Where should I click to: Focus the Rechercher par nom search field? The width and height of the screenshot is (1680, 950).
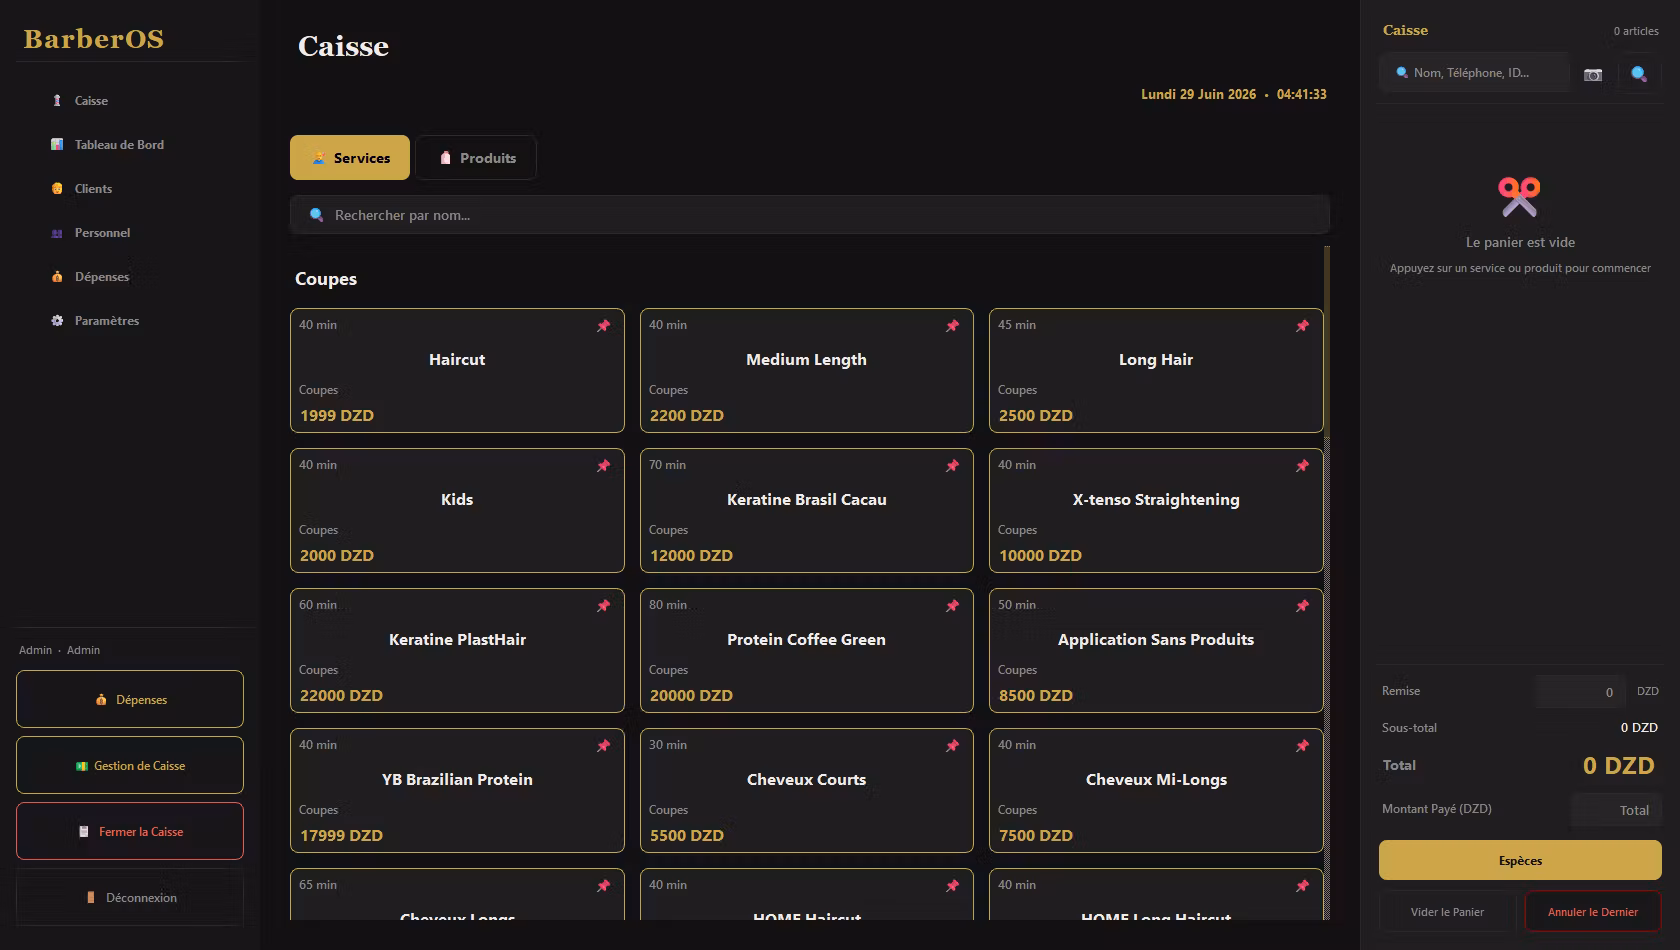810,215
